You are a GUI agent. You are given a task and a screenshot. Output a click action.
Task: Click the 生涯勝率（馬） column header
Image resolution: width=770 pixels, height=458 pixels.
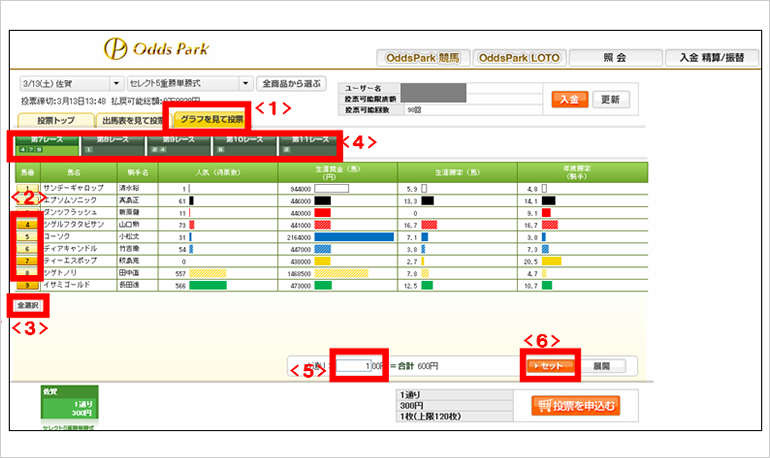457,173
